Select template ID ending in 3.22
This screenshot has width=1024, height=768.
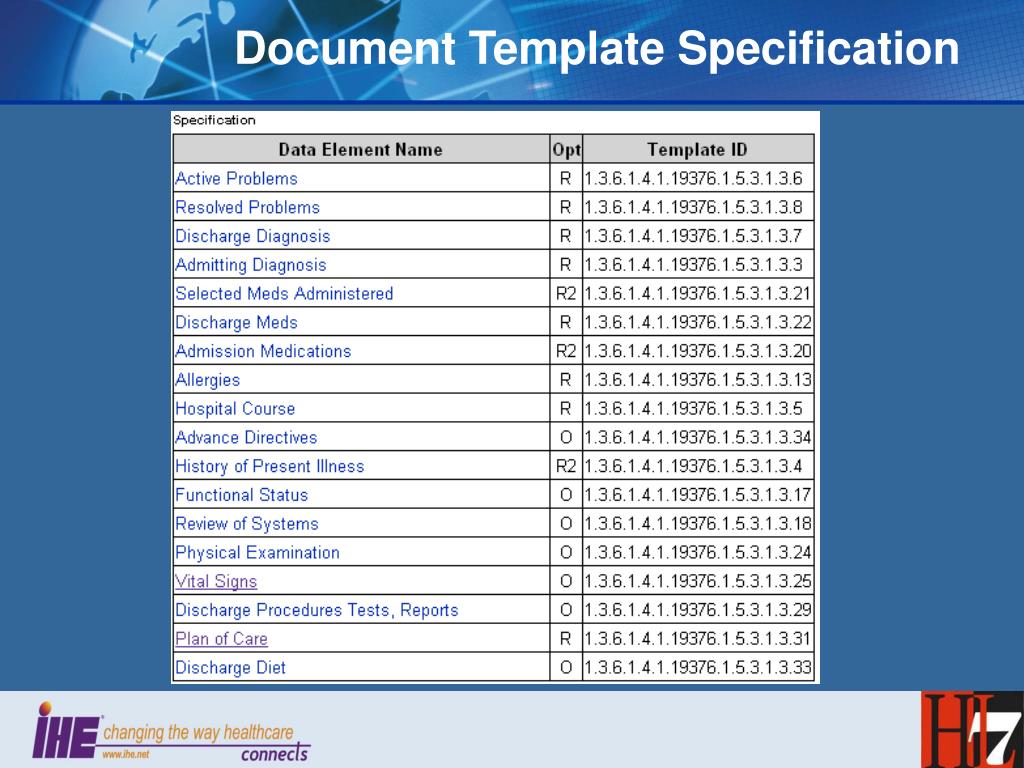697,322
